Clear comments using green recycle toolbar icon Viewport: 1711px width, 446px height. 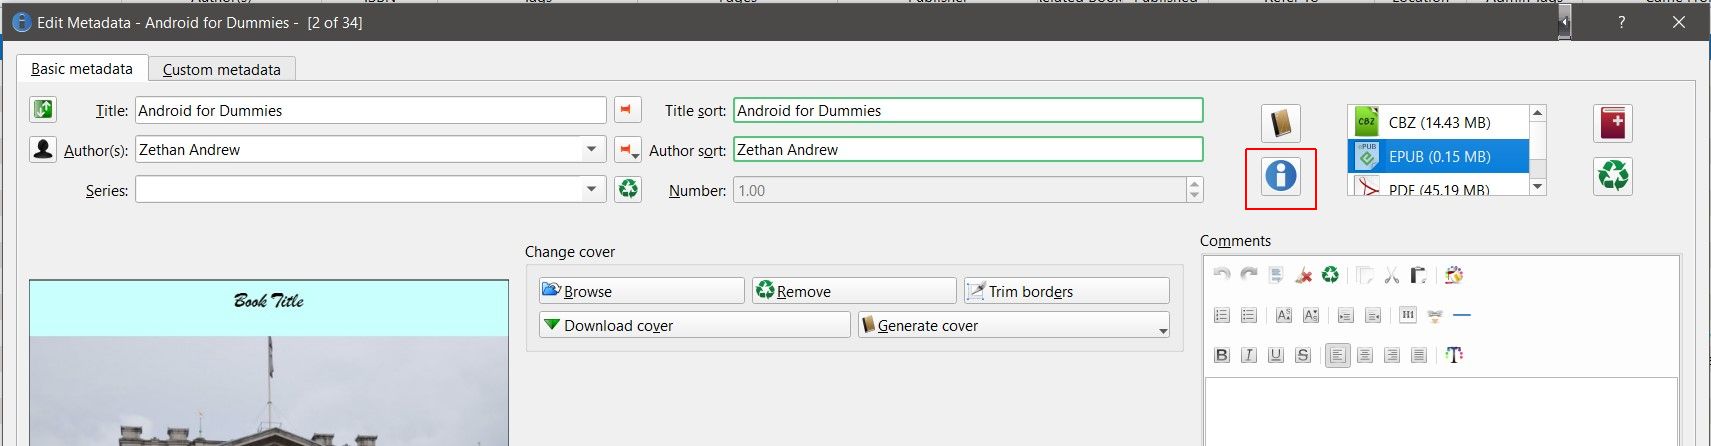[1330, 275]
